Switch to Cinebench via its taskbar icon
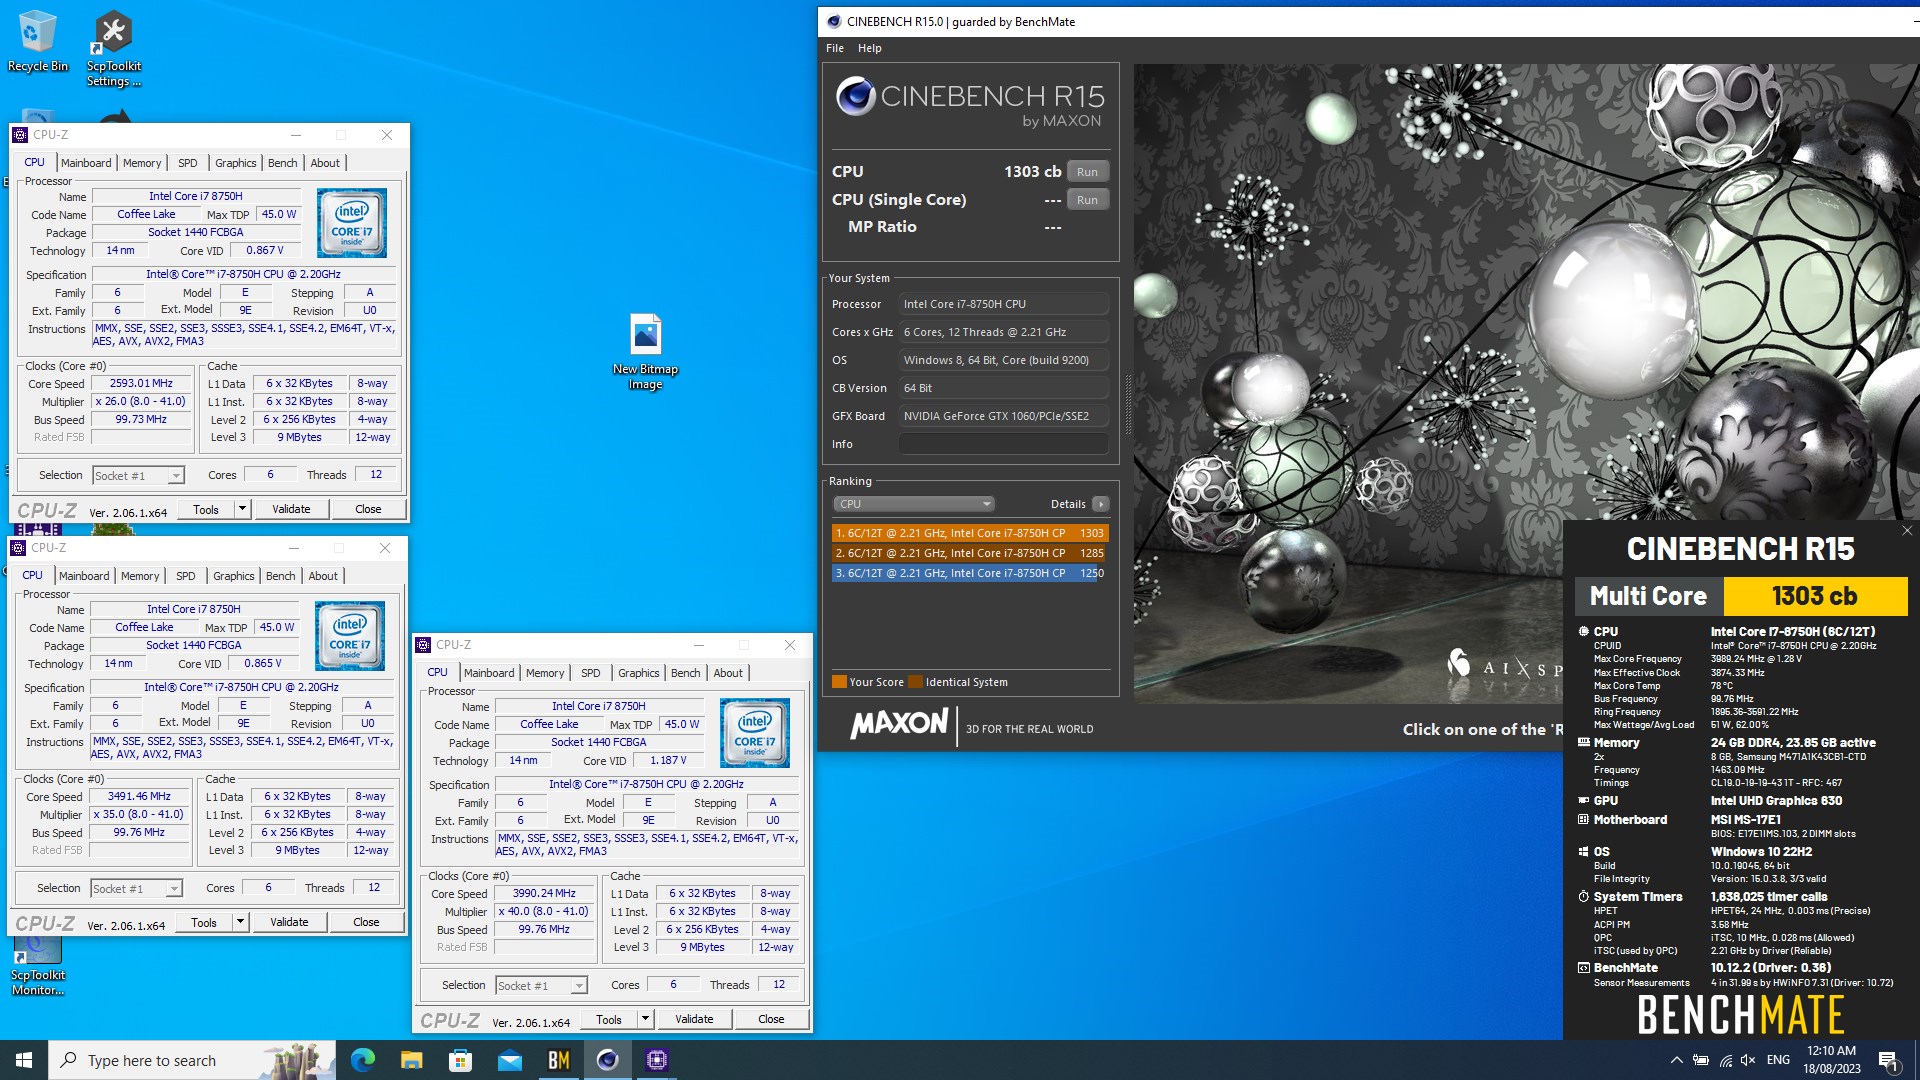Image resolution: width=1920 pixels, height=1080 pixels. [x=607, y=1060]
